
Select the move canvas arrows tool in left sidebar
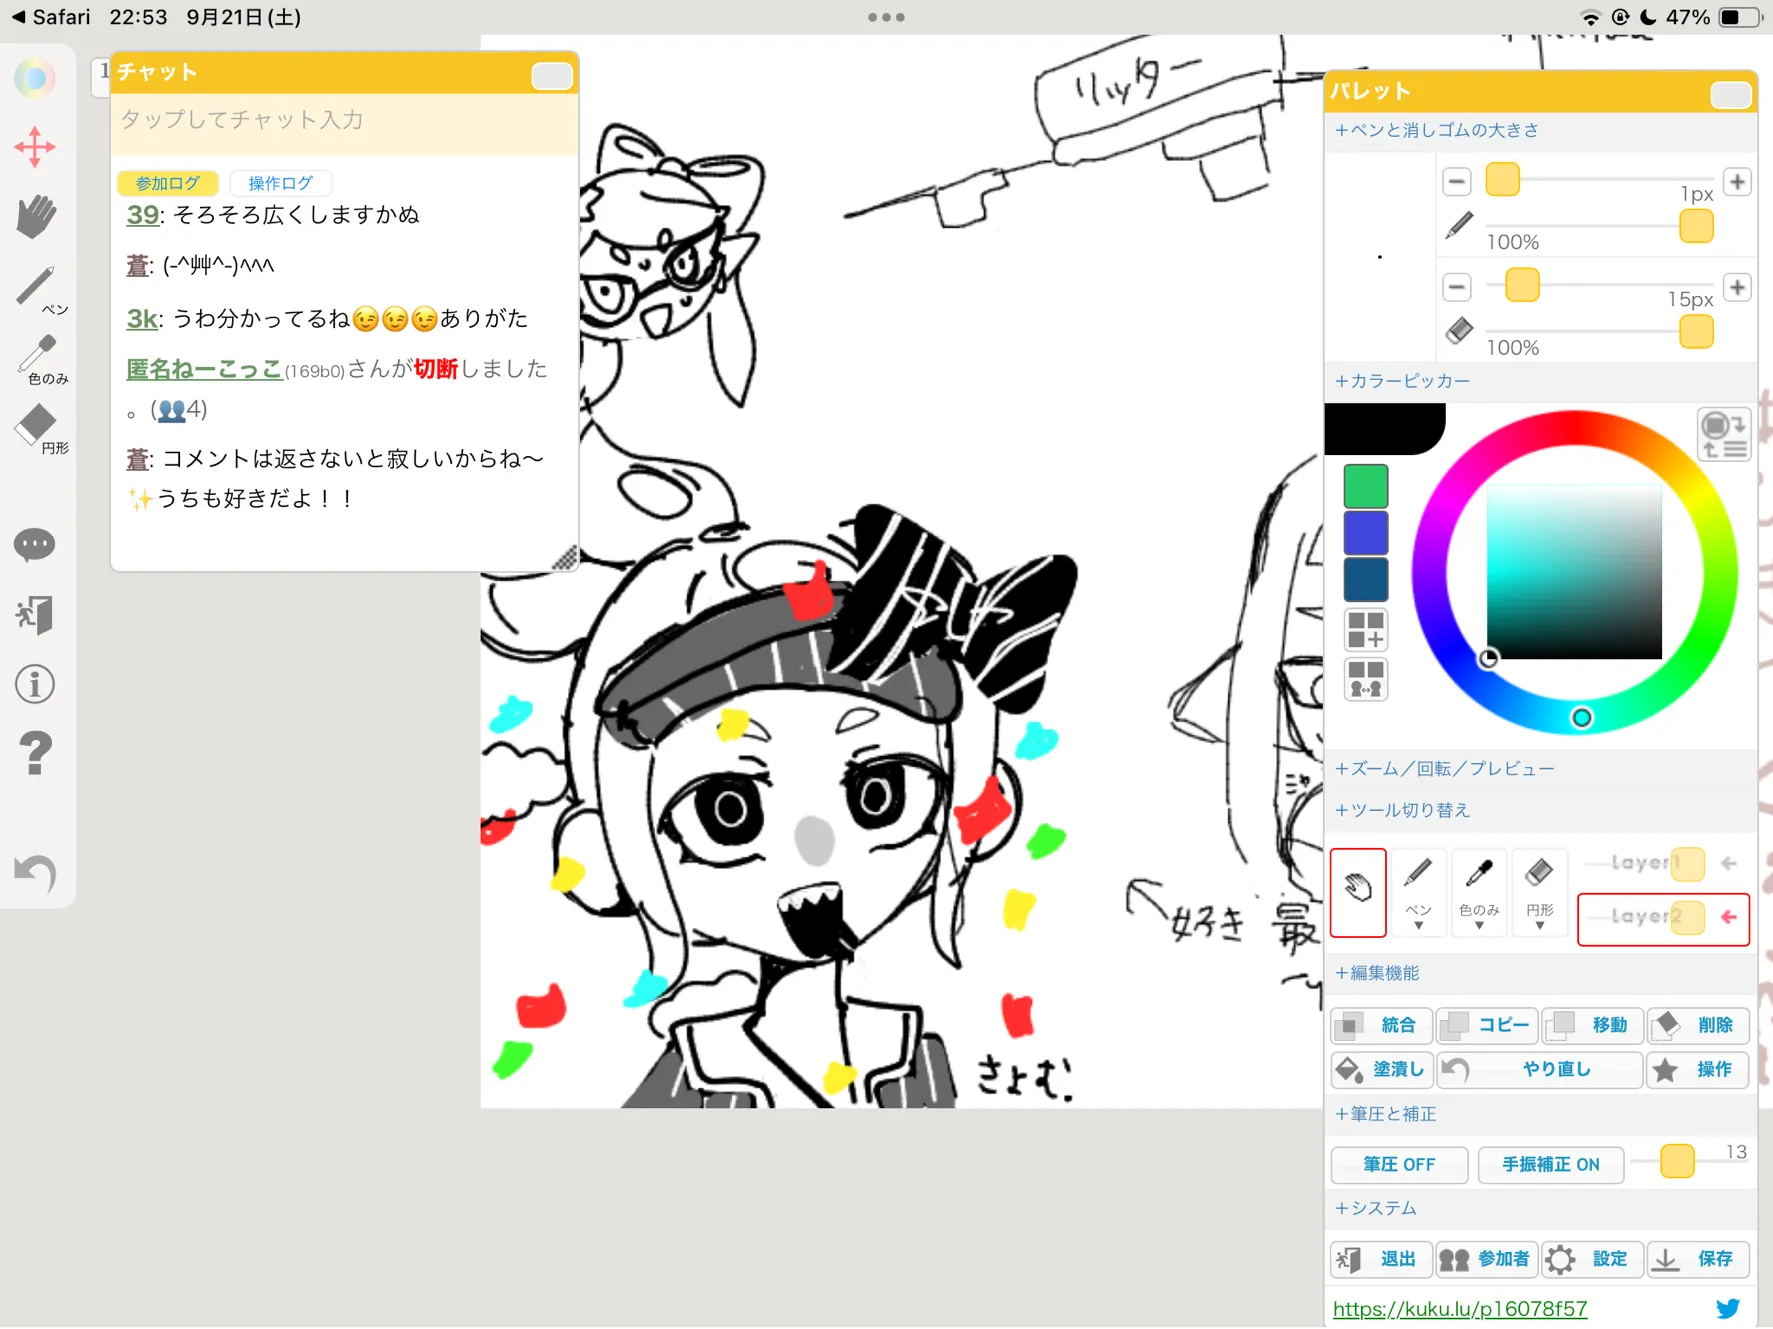pyautogui.click(x=35, y=147)
